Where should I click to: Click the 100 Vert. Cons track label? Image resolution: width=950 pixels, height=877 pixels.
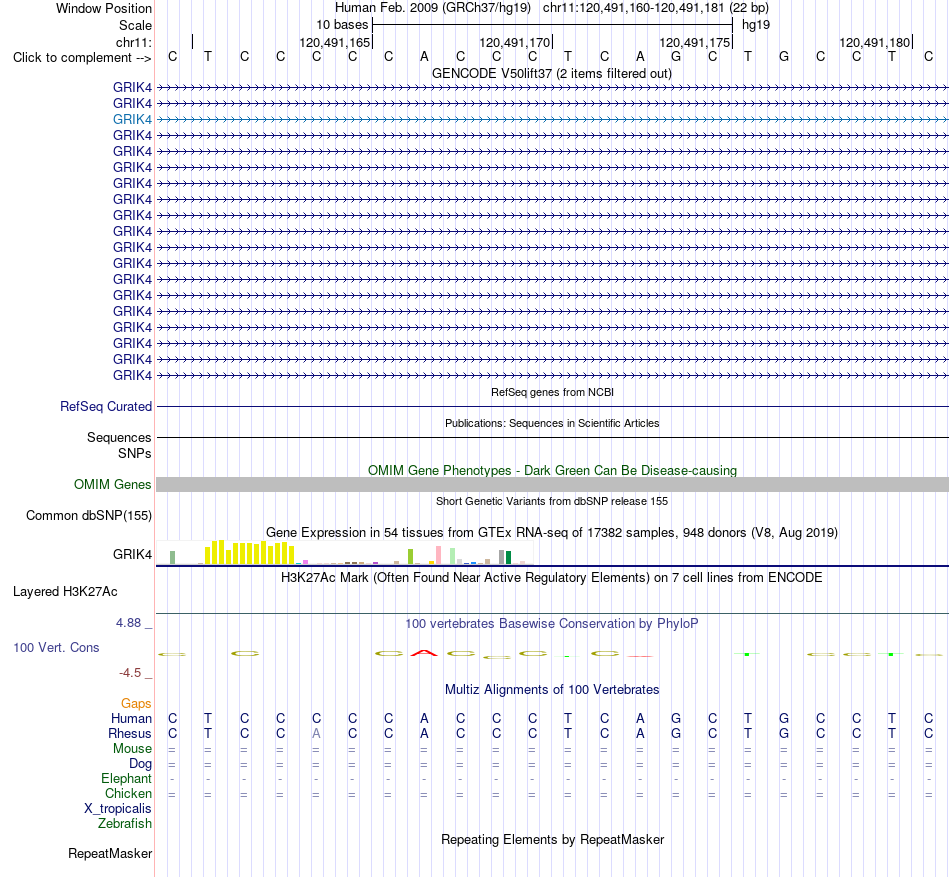tap(56, 647)
